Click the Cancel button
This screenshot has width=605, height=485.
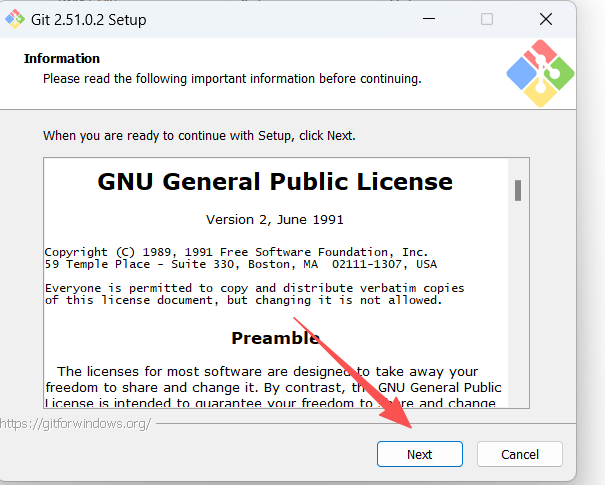click(520, 454)
